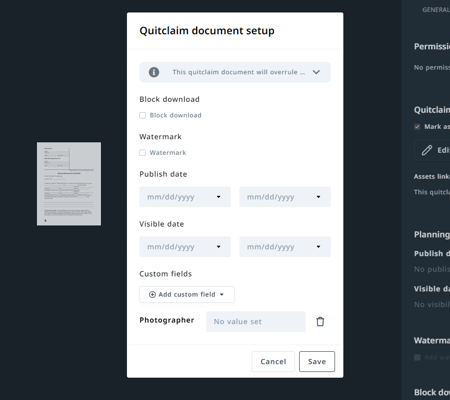Click the info icon in the notice banner
The image size is (450, 400).
(154, 72)
